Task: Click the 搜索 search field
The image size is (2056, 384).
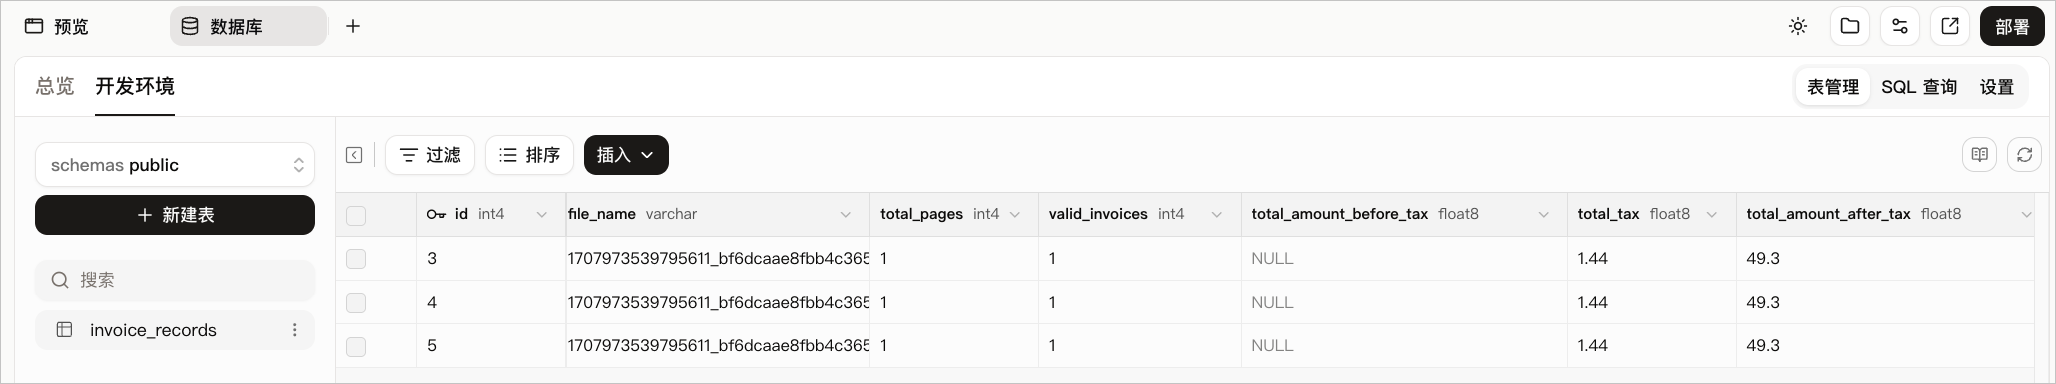Action: click(175, 280)
